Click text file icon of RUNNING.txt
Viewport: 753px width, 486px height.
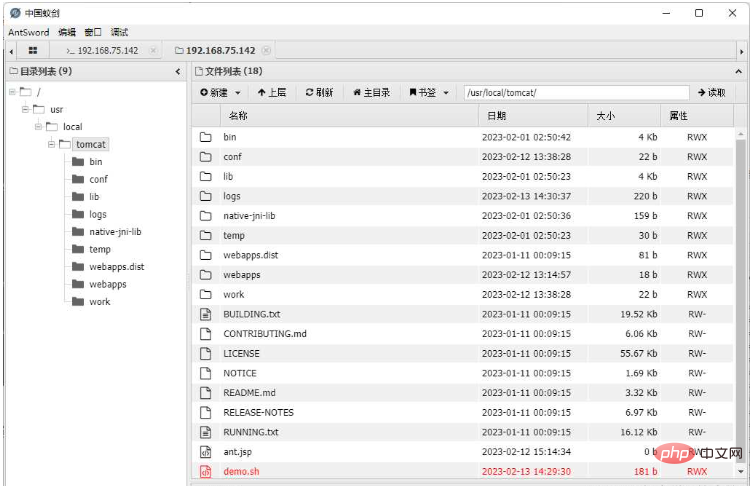click(206, 432)
